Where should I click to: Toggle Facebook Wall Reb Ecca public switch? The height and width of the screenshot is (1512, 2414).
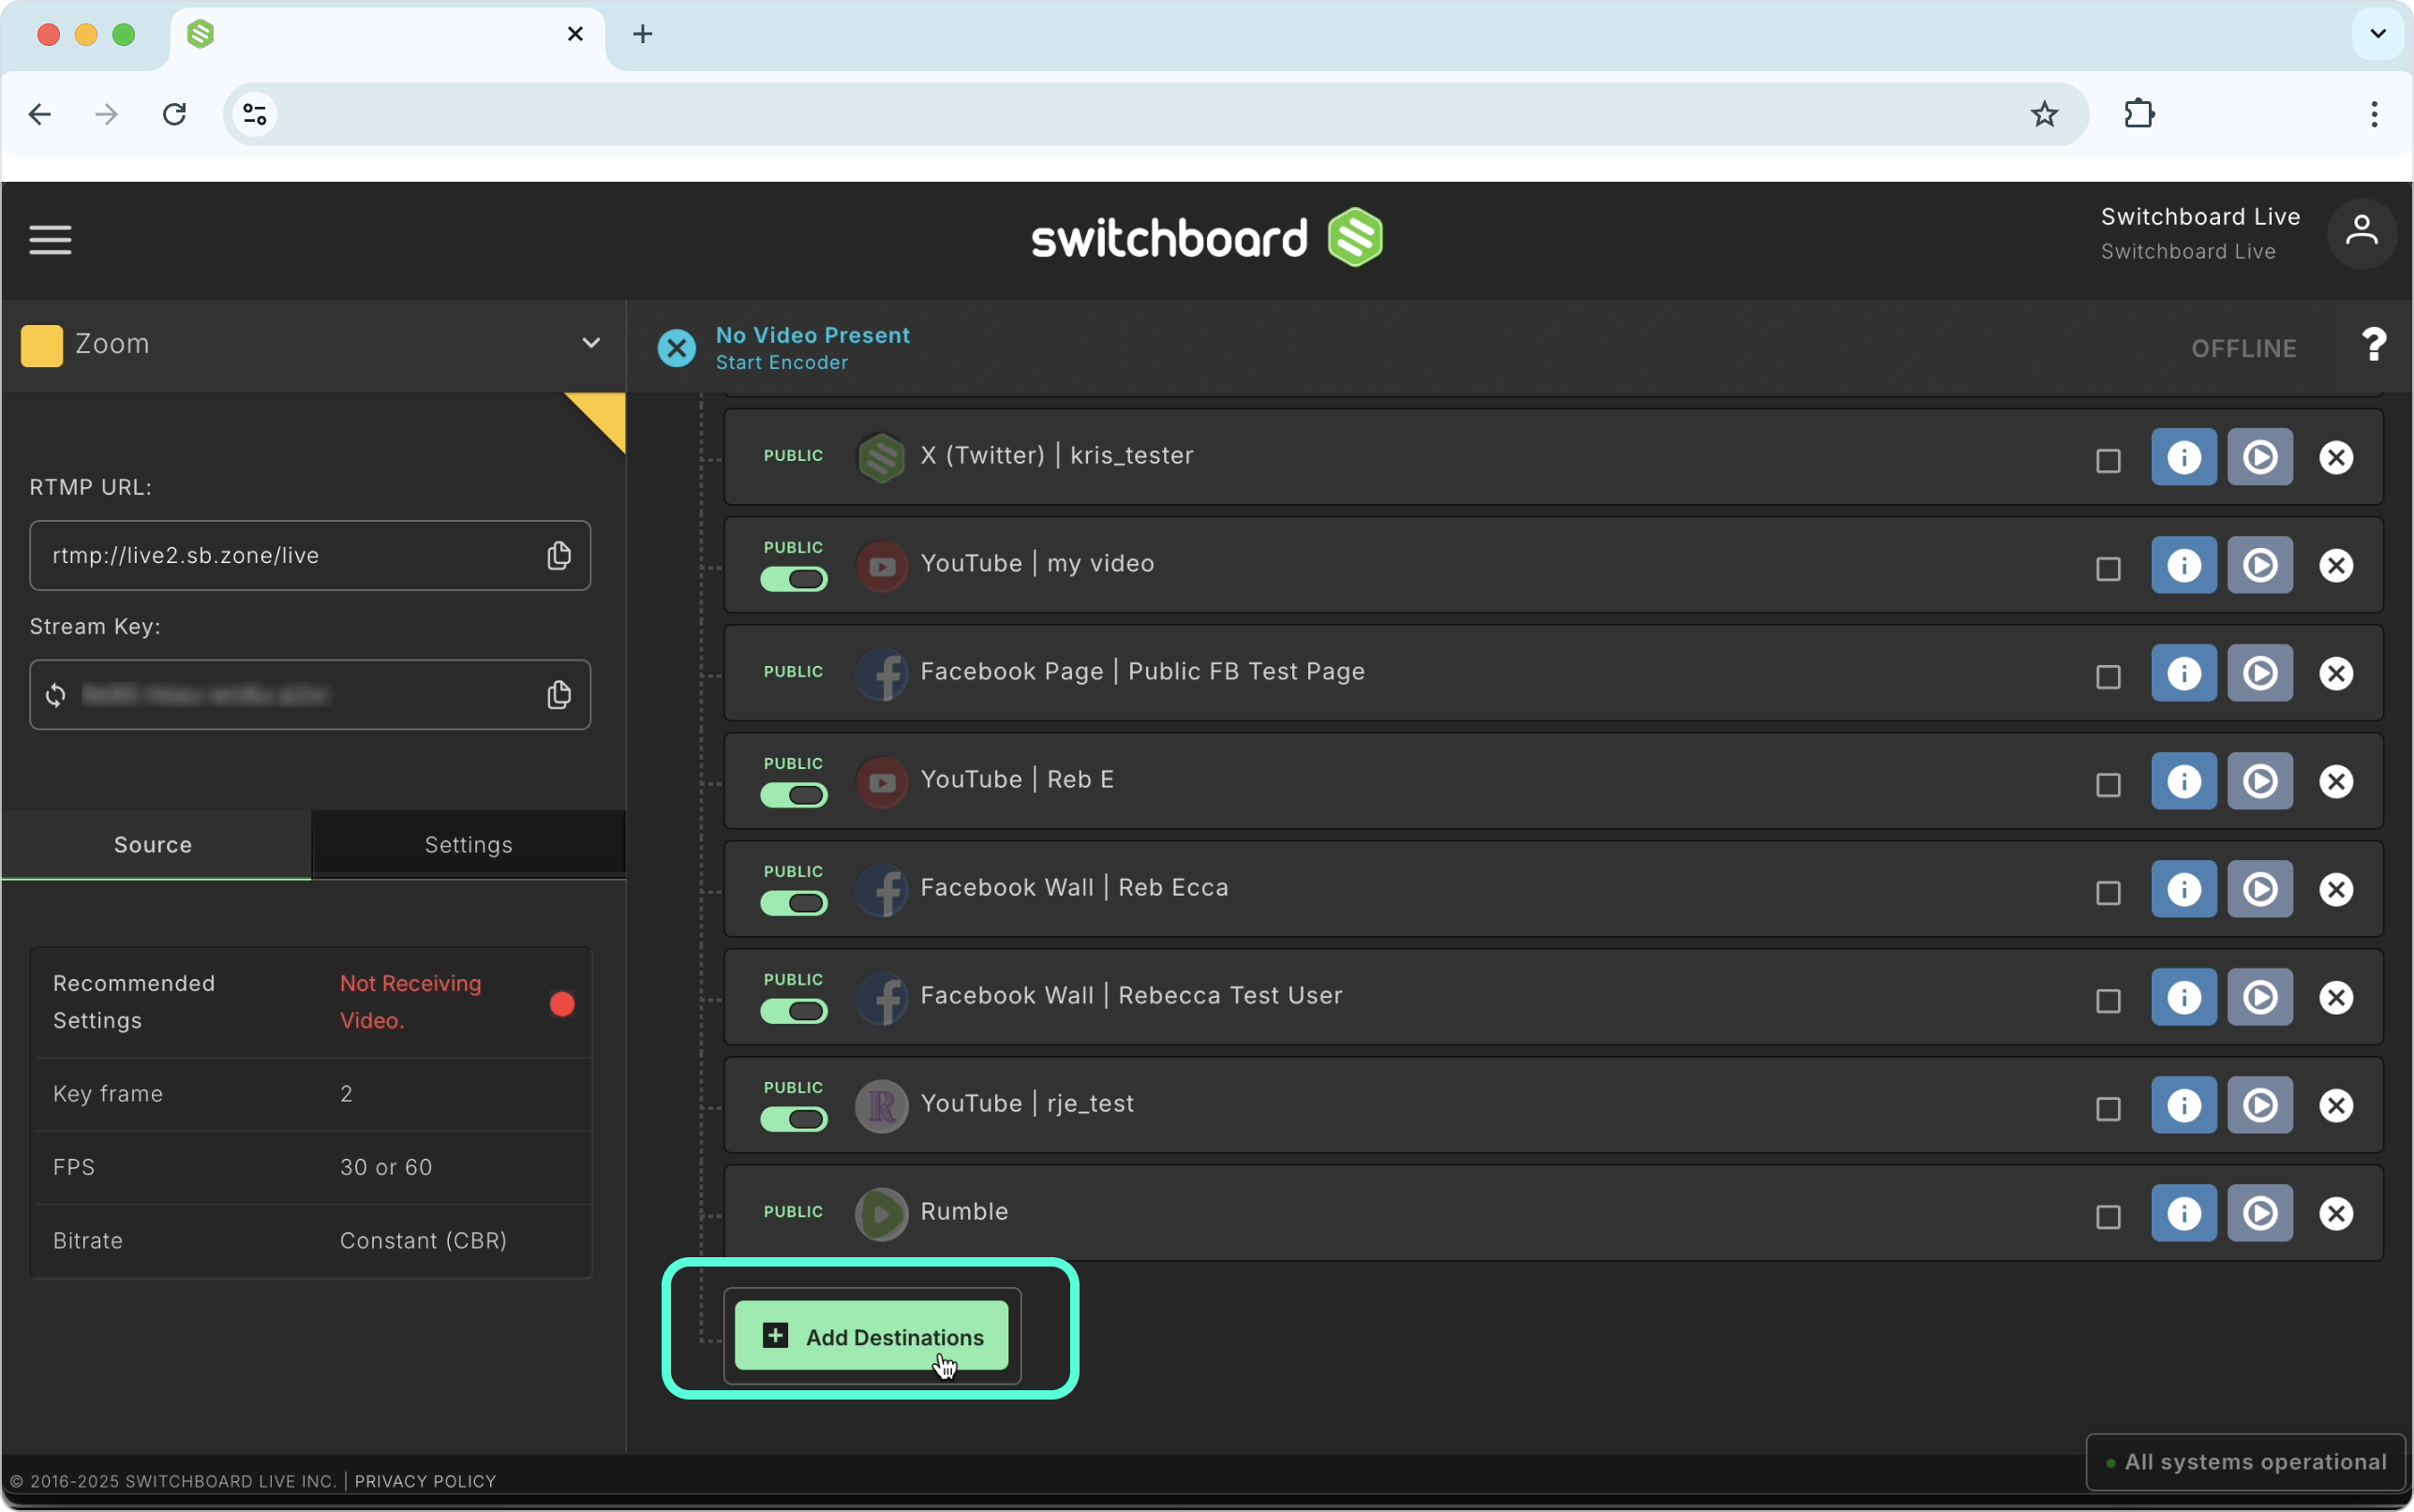pyautogui.click(x=793, y=904)
